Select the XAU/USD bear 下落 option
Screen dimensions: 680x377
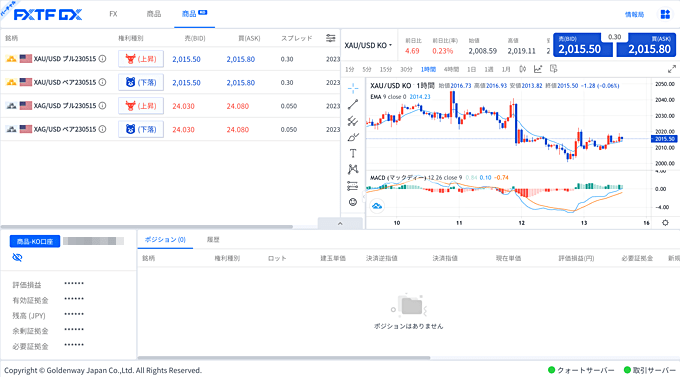pos(141,82)
